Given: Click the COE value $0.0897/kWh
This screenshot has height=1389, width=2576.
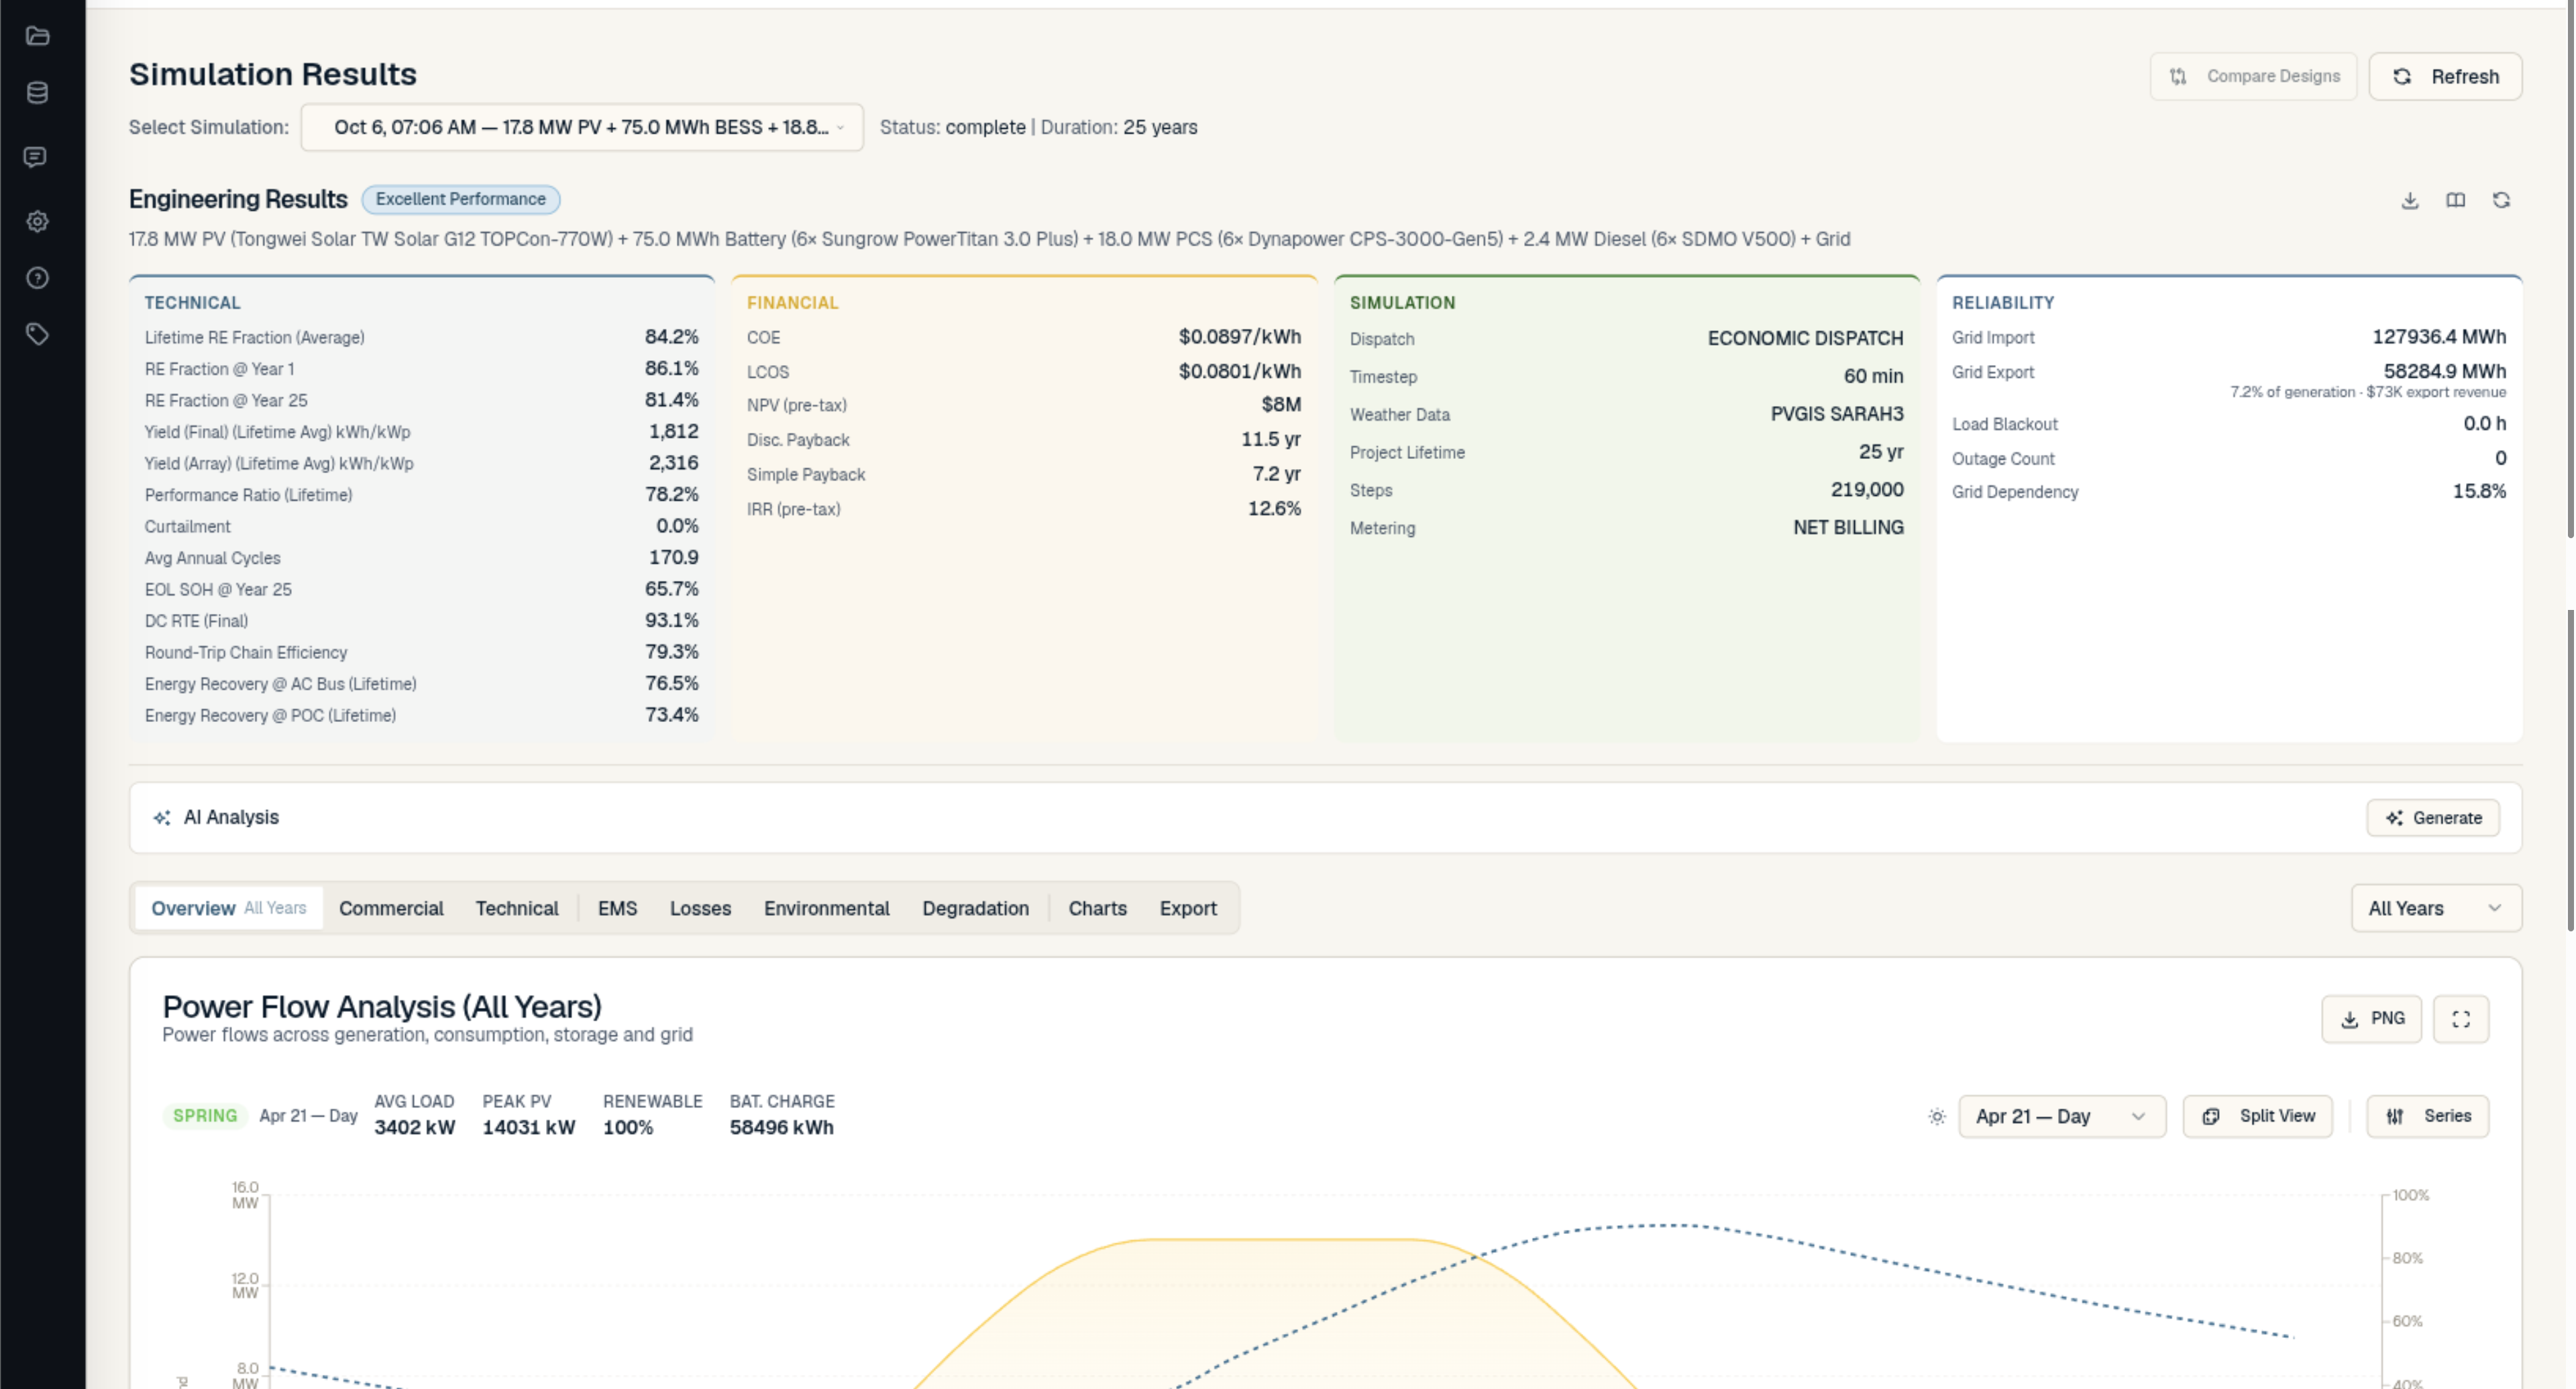Looking at the screenshot, I should coord(1240,337).
